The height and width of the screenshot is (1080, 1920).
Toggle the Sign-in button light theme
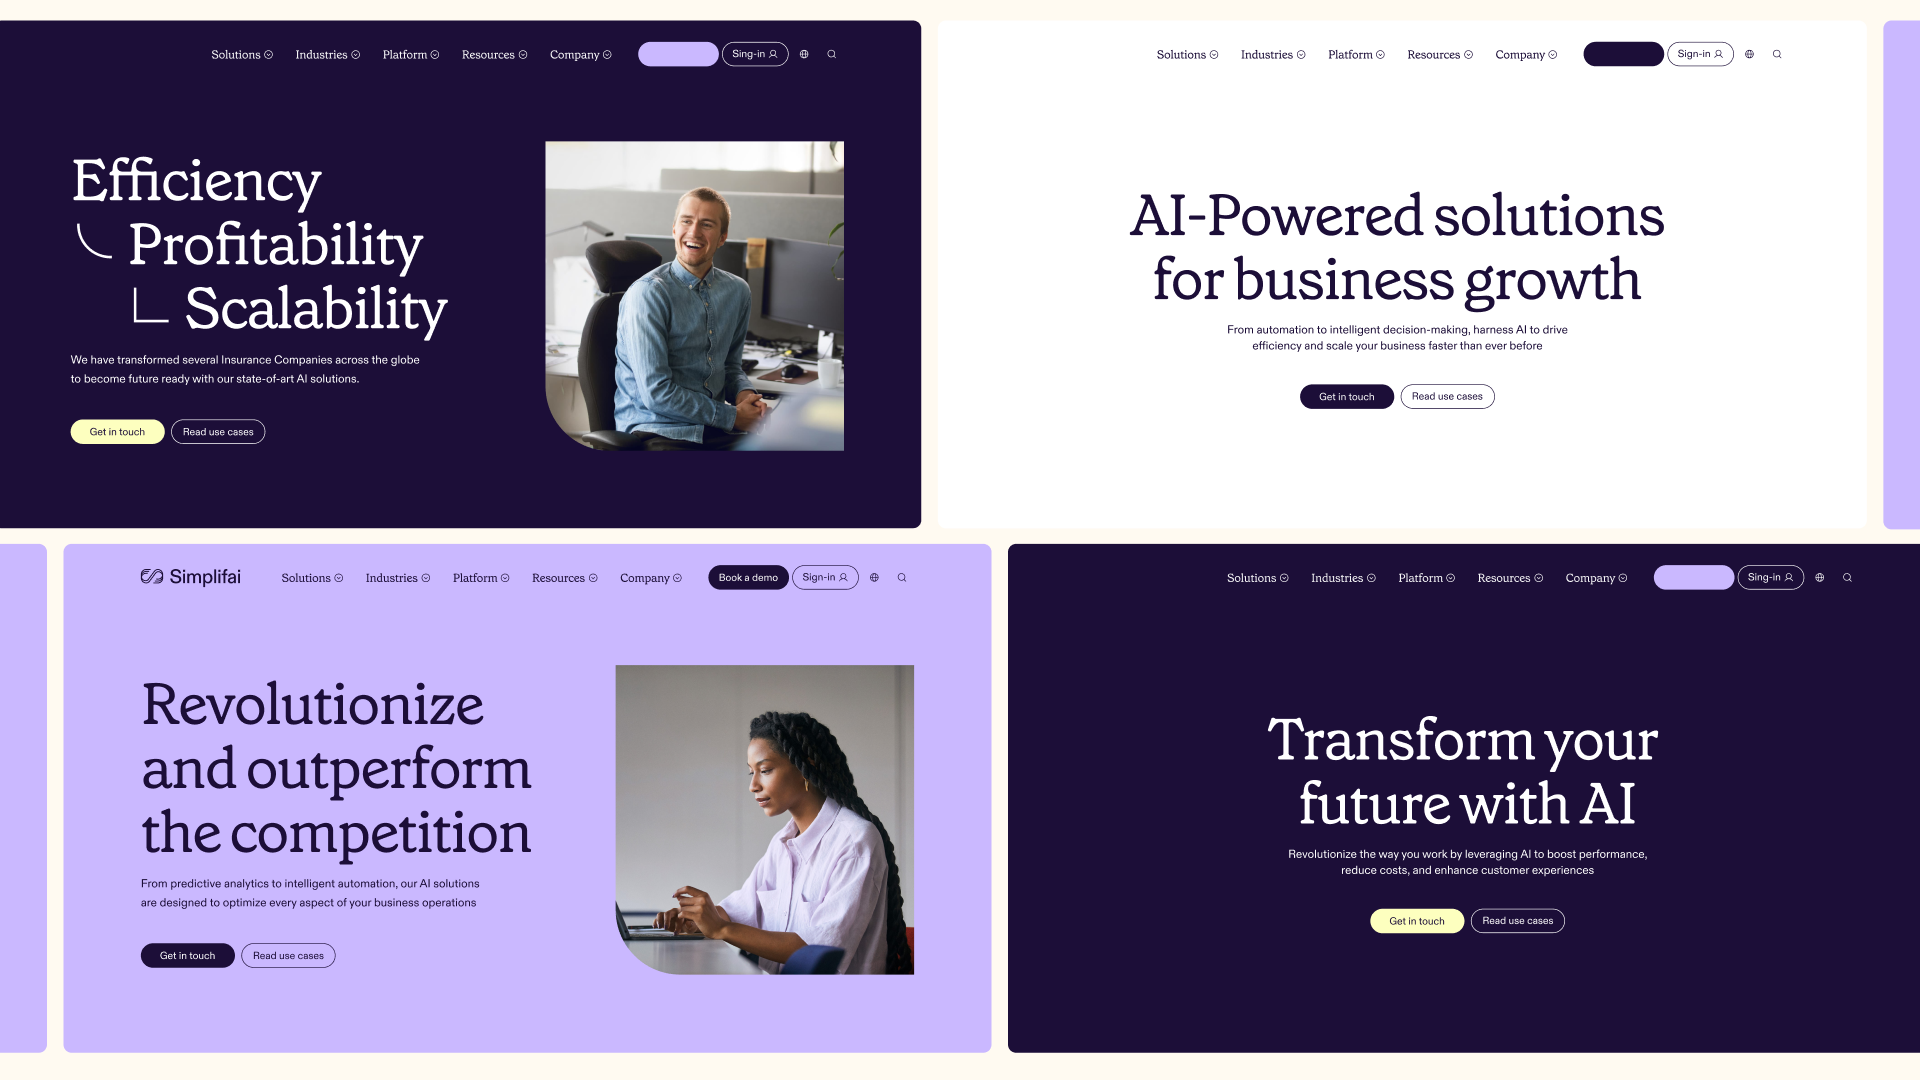[x=1700, y=53]
